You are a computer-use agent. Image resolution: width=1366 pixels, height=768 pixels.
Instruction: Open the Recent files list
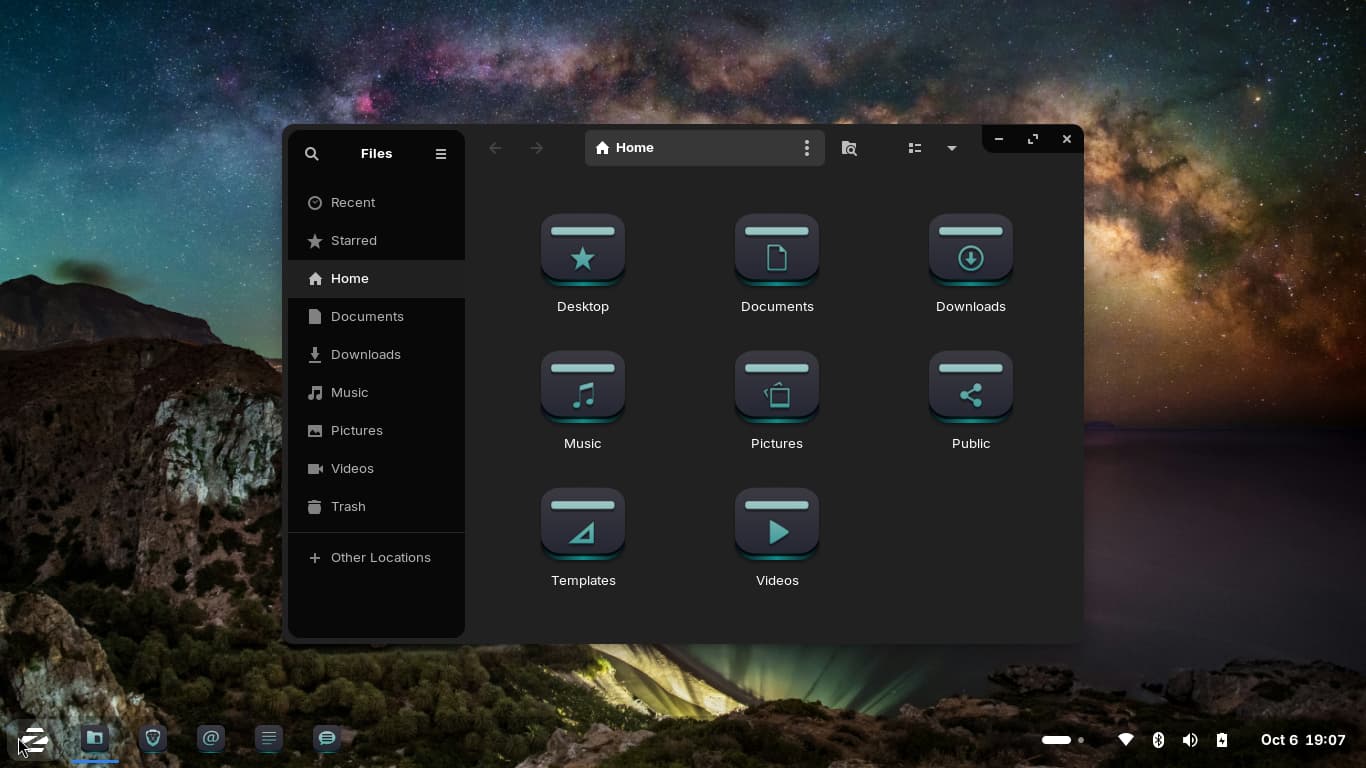click(x=352, y=203)
